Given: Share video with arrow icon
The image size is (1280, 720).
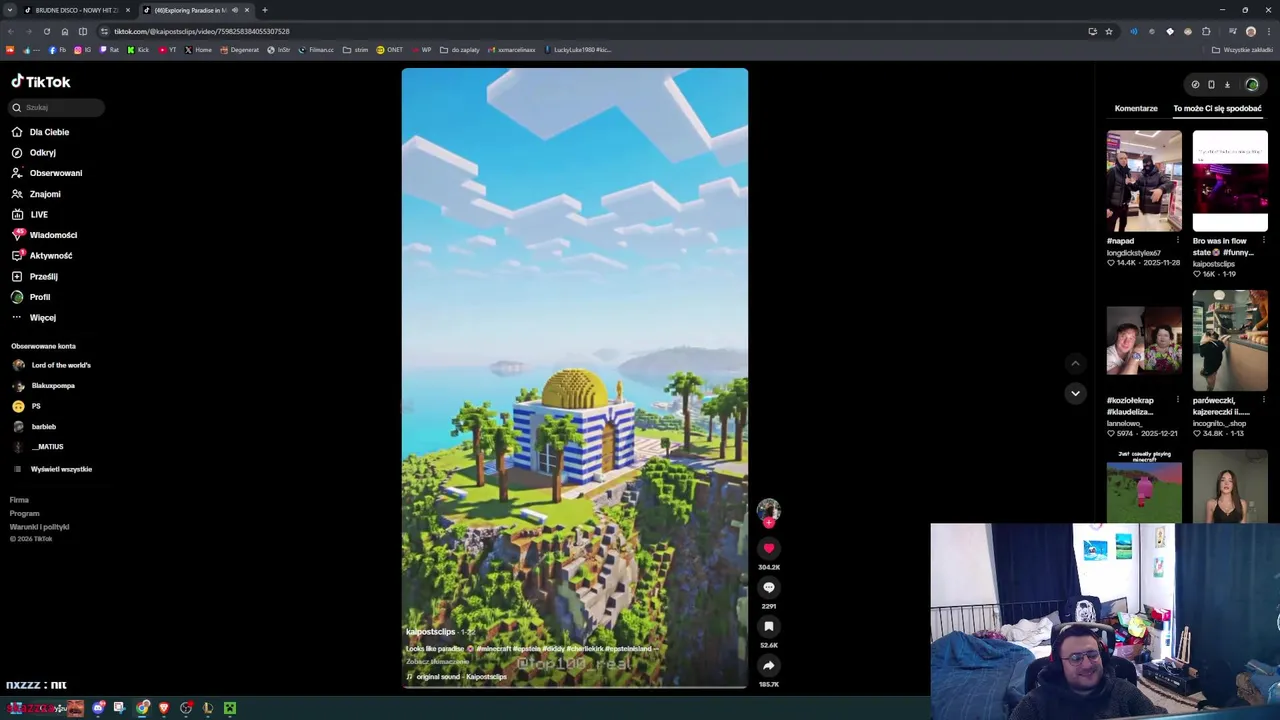Looking at the screenshot, I should (768, 665).
